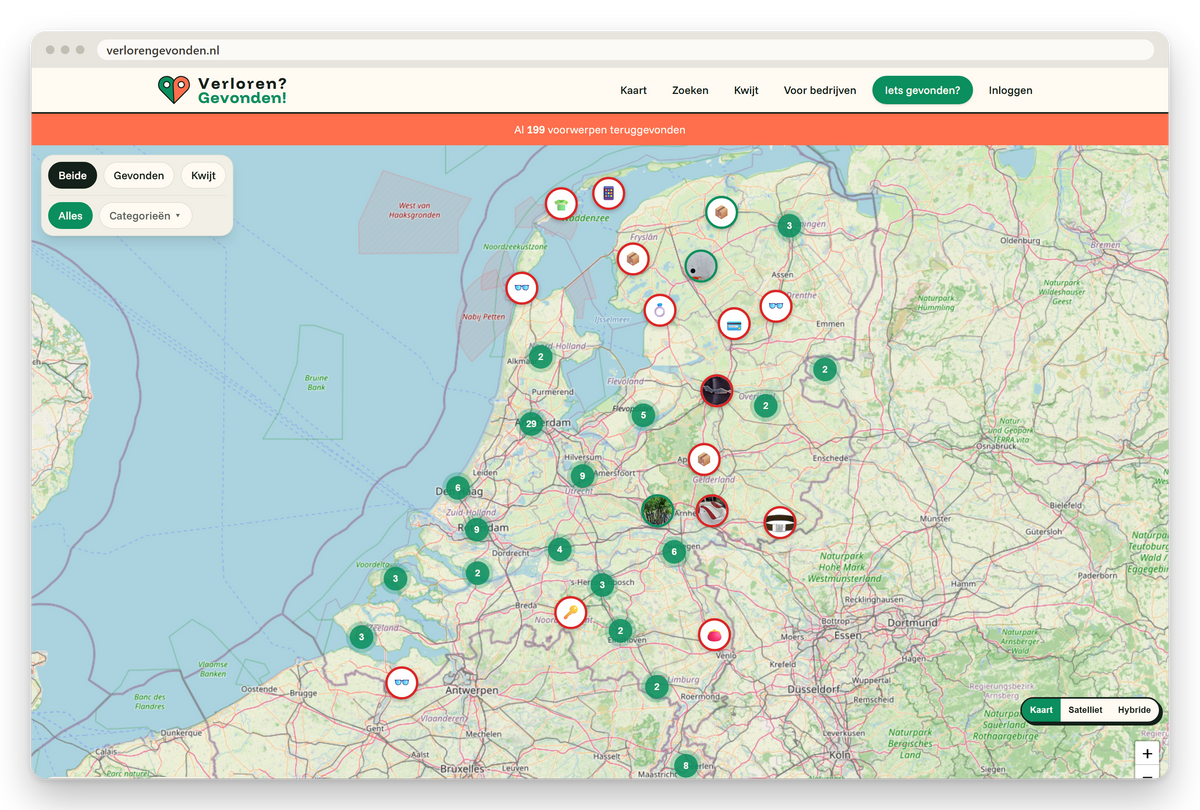Open the glasses marker near Petten coast
The height and width of the screenshot is (810, 1200).
(x=521, y=288)
